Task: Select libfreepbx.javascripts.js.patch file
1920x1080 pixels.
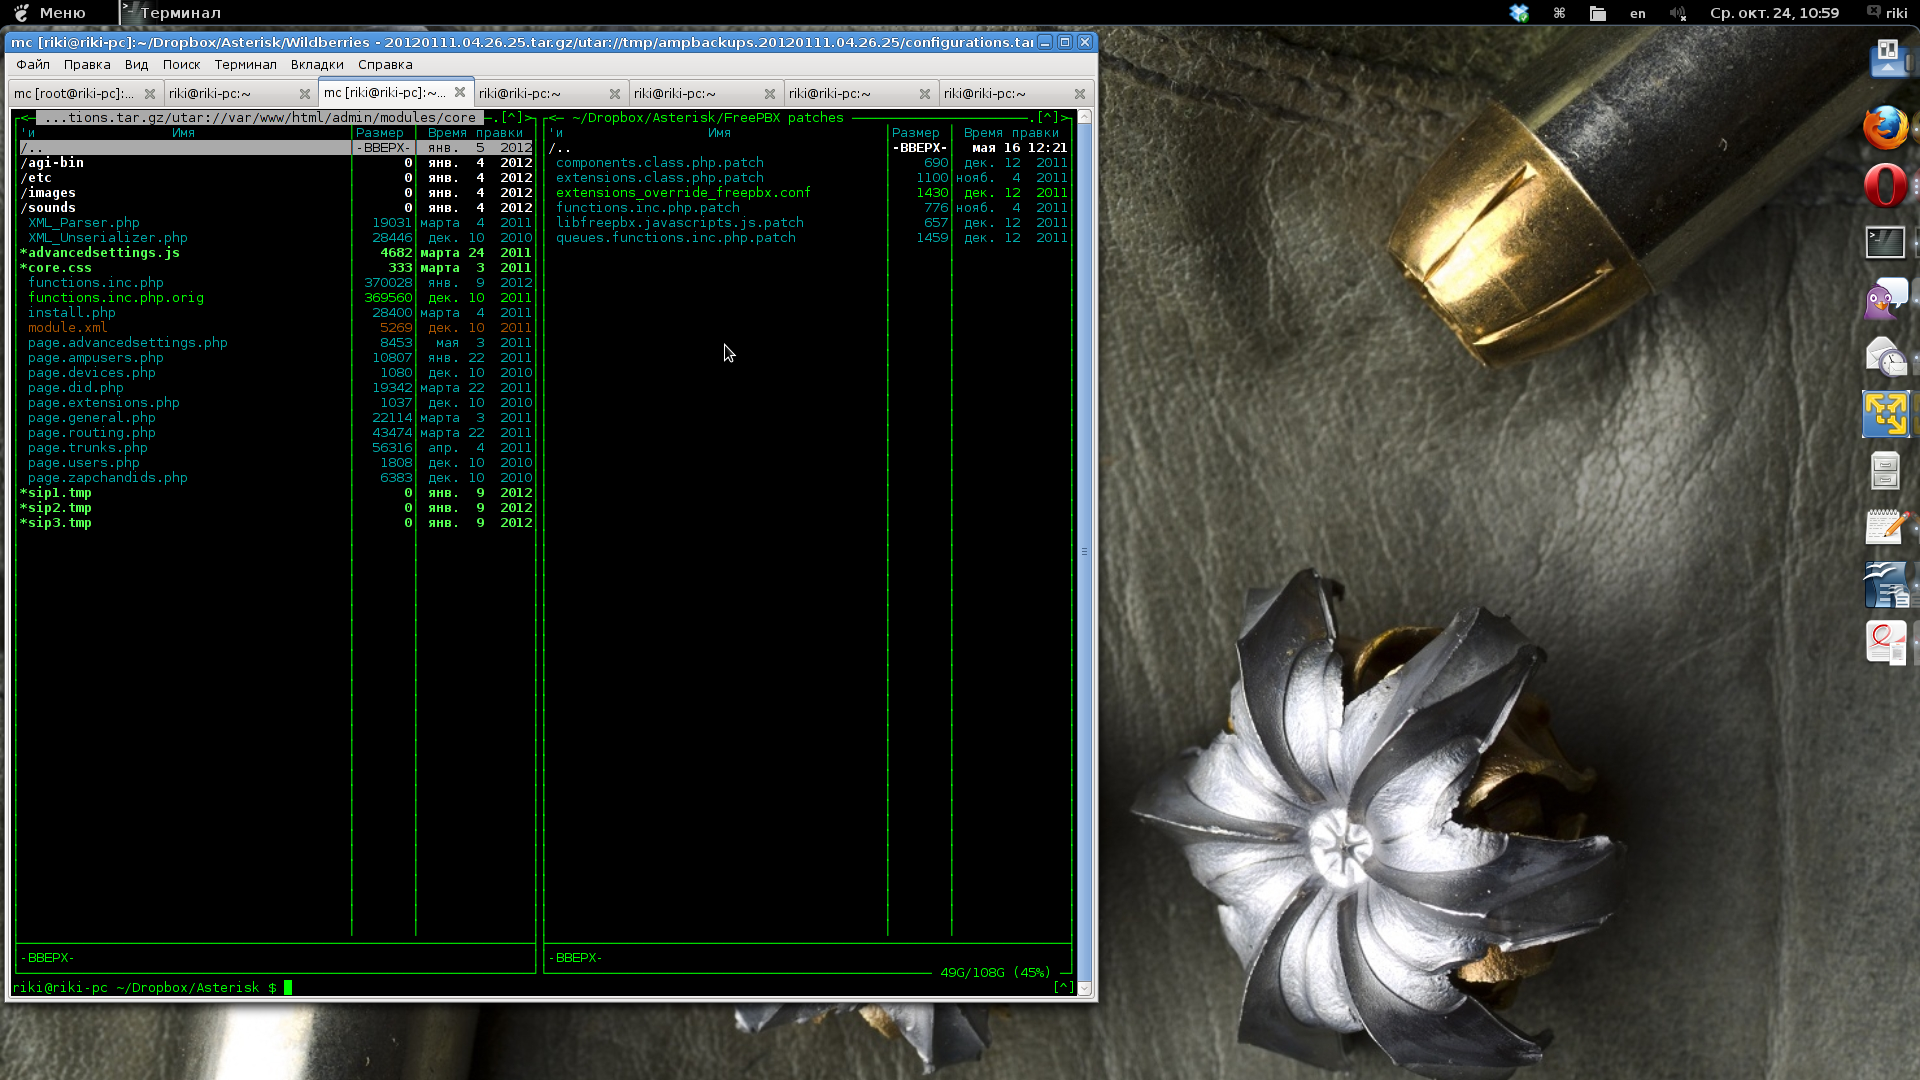Action: click(x=808, y=222)
